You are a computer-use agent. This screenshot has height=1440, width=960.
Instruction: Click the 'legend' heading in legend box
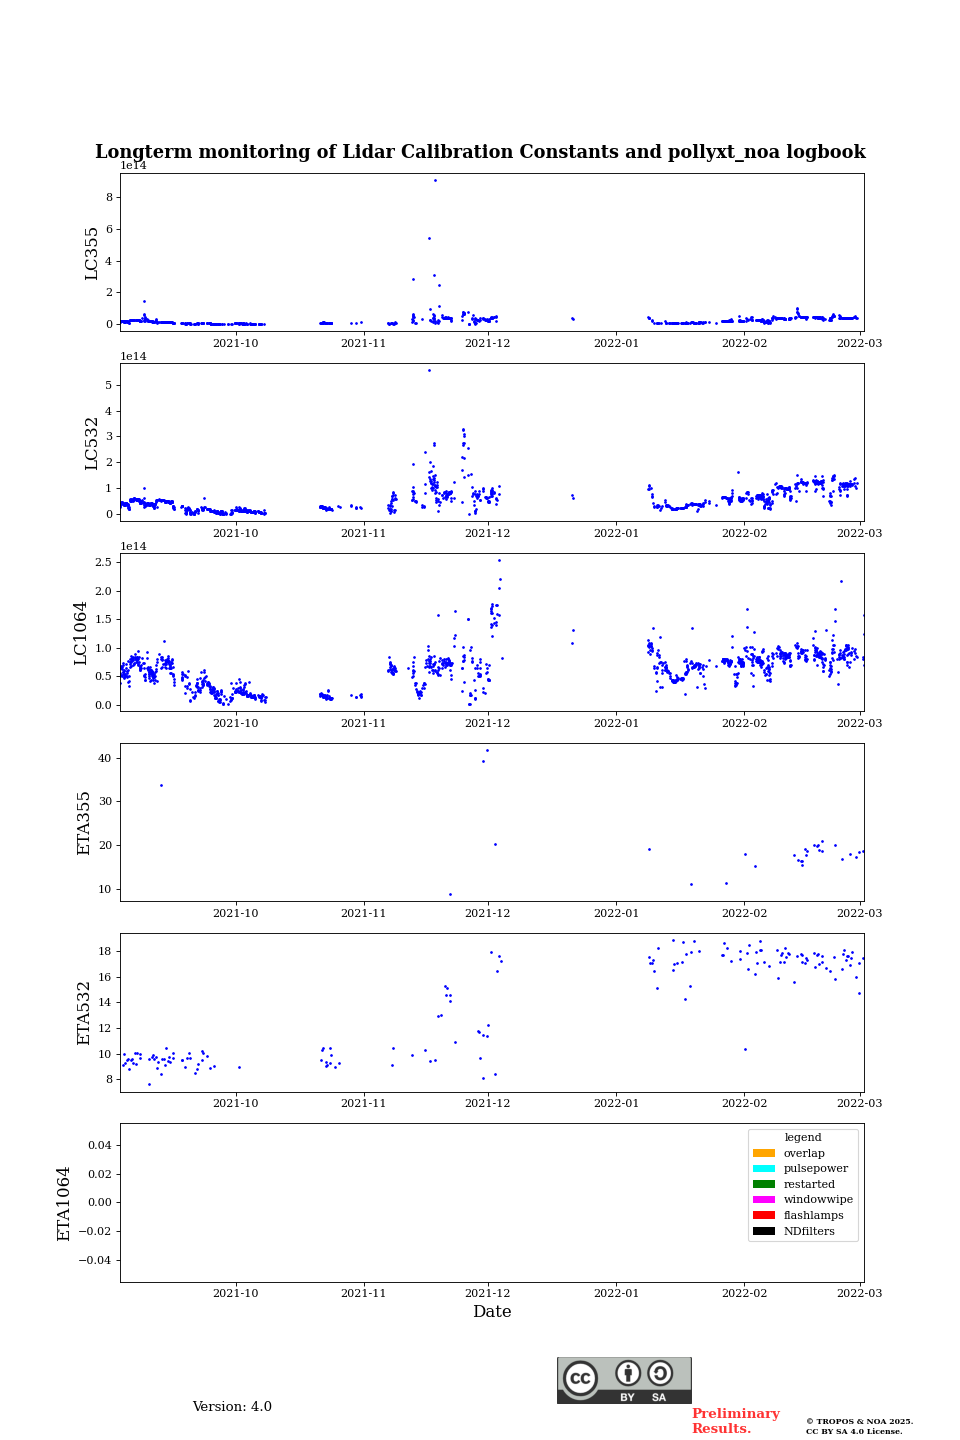tap(803, 1137)
